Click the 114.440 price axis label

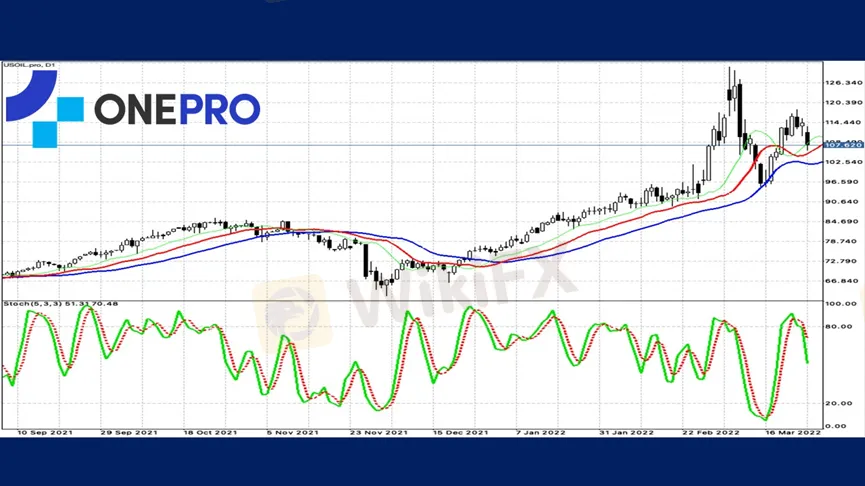[843, 122]
